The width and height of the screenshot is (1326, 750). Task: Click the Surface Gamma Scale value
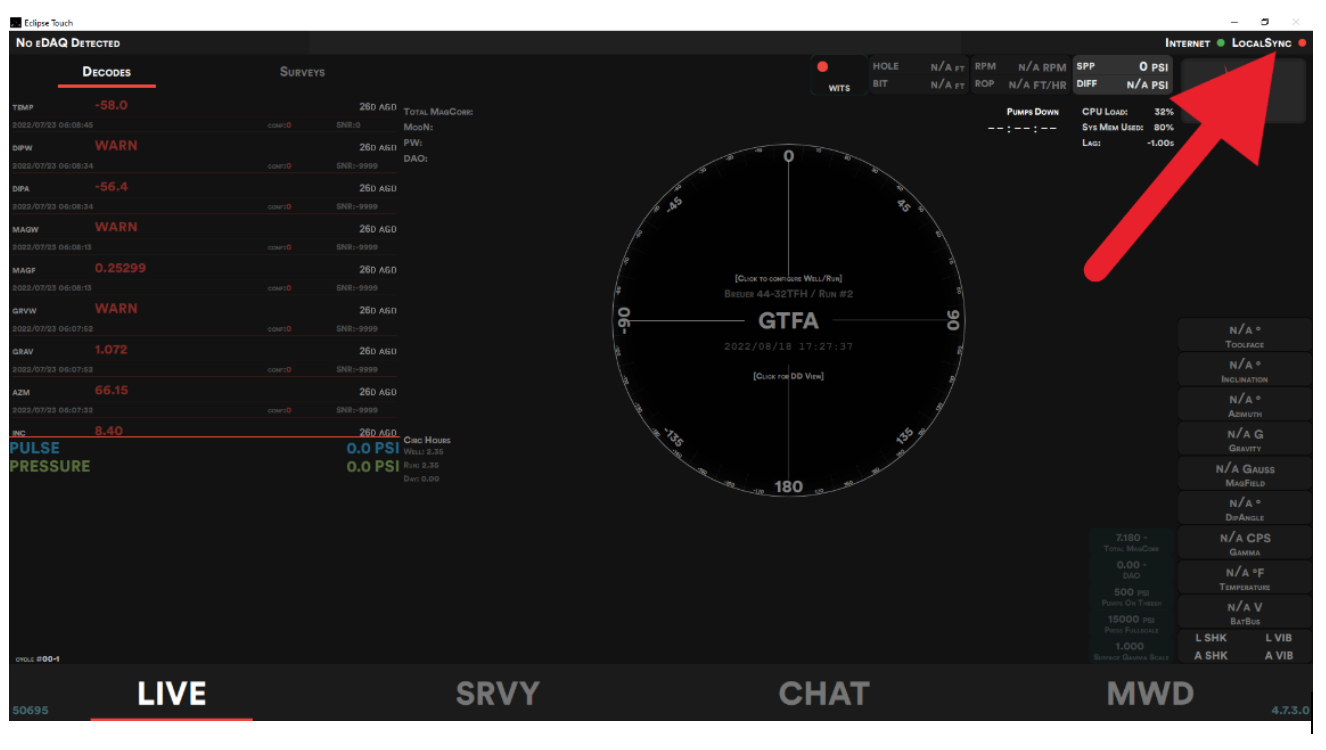coord(1131,651)
